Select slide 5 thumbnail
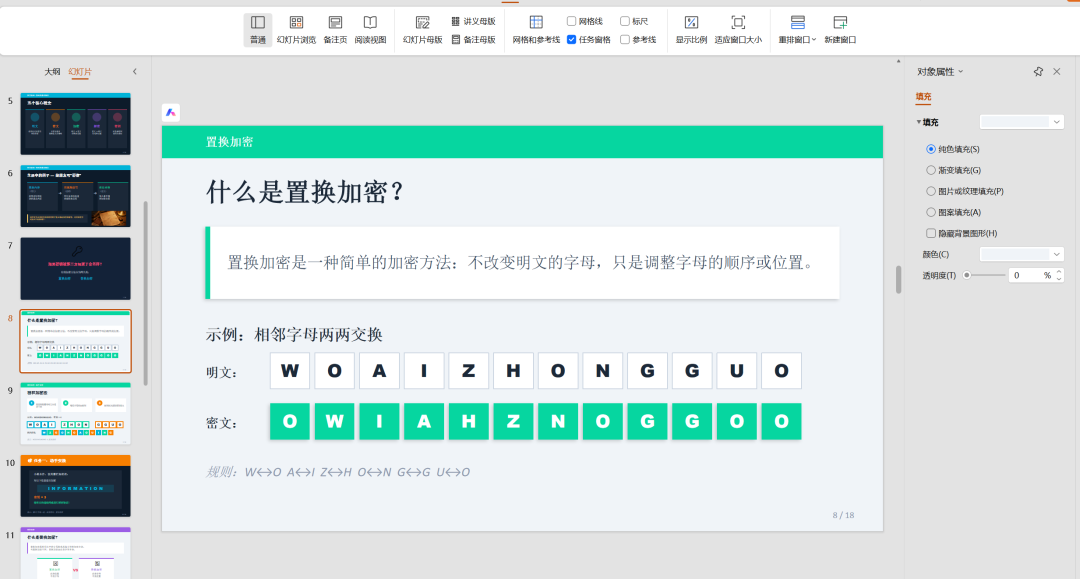 [75, 123]
